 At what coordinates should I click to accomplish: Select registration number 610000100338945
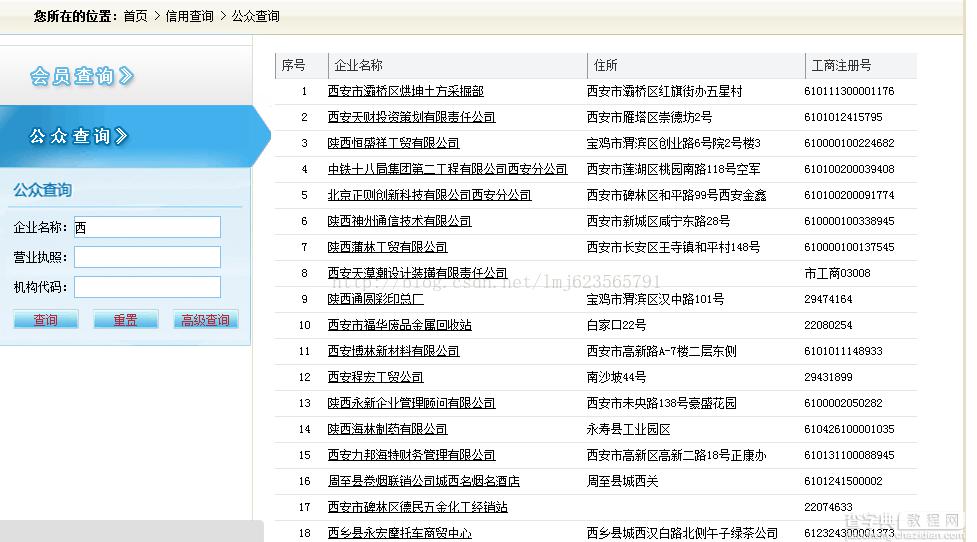point(849,221)
